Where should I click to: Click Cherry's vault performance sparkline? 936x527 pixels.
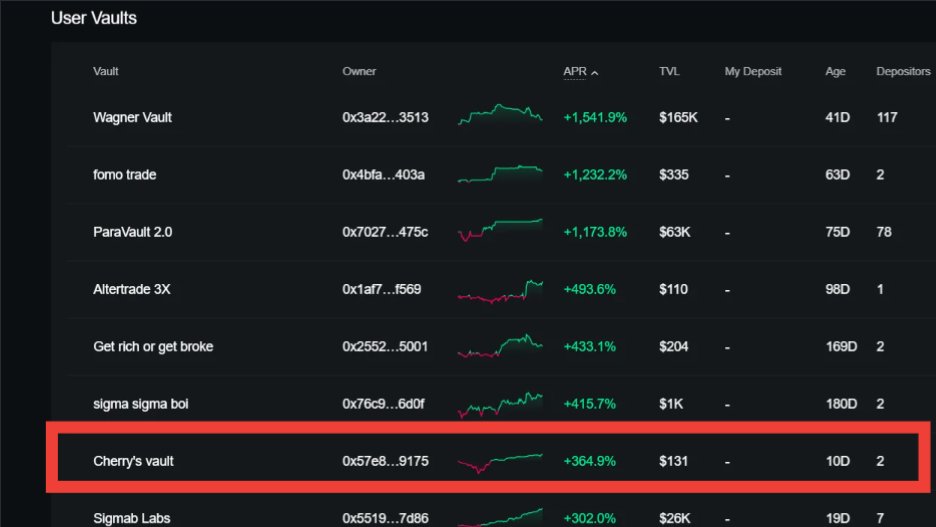(500, 463)
